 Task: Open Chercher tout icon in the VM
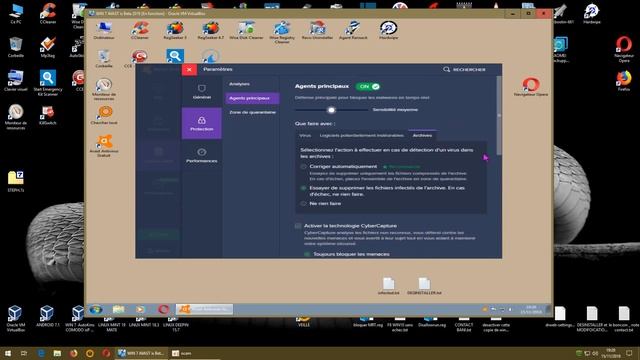104,115
